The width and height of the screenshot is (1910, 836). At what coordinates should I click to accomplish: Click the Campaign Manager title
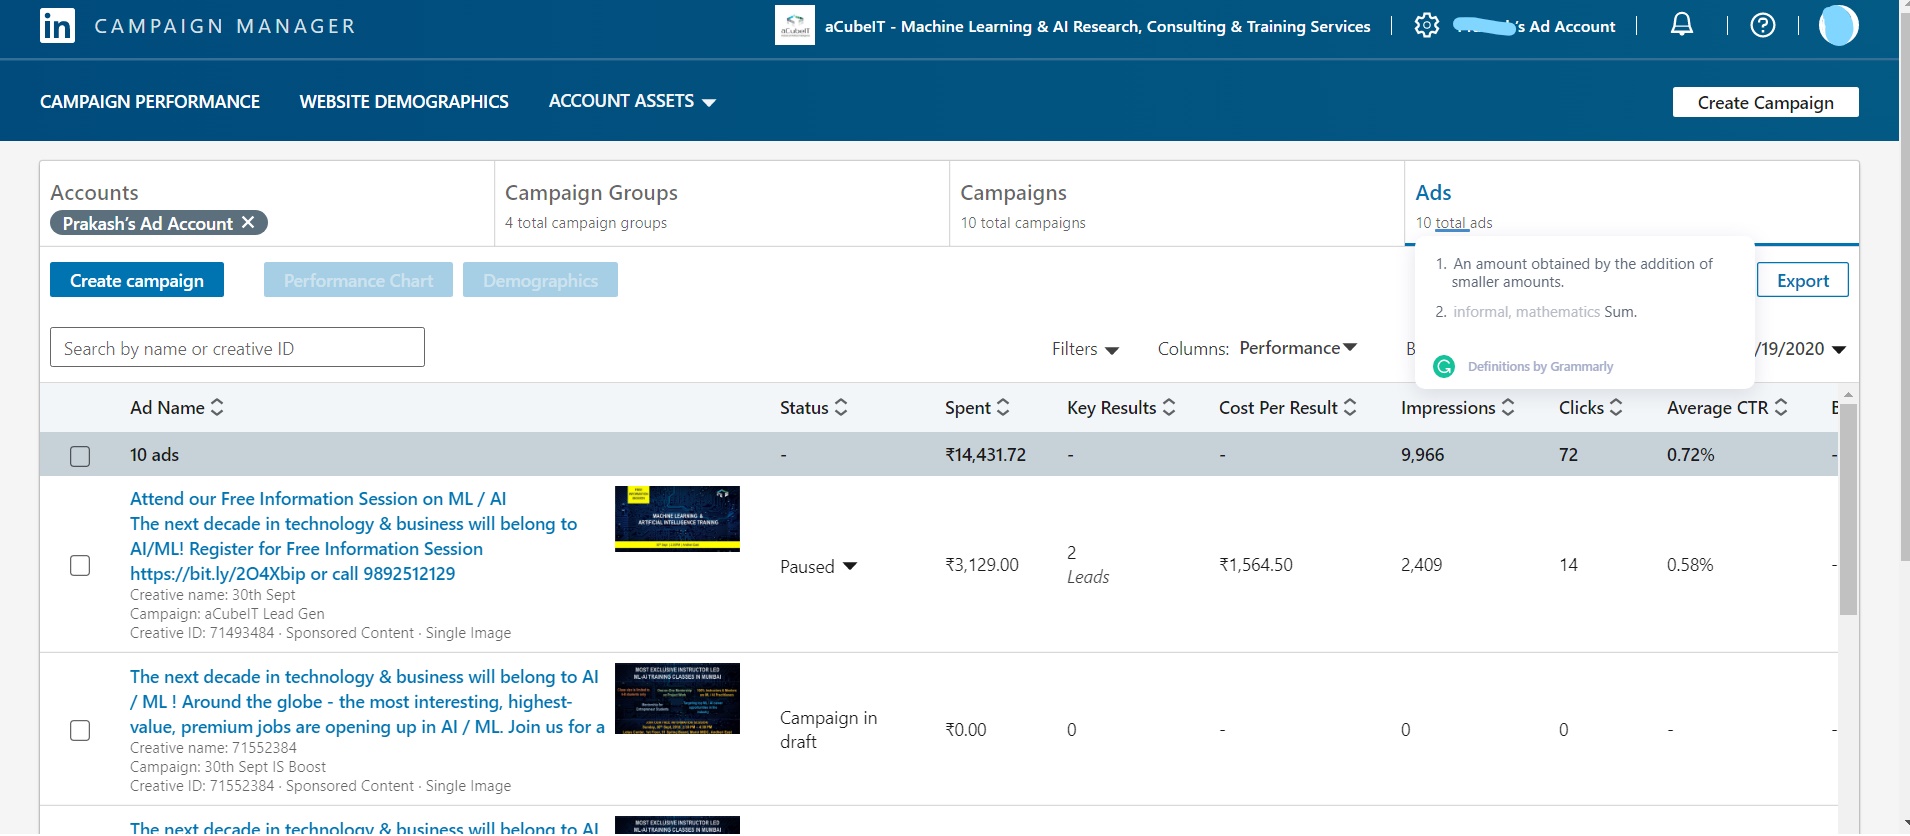pyautogui.click(x=225, y=26)
